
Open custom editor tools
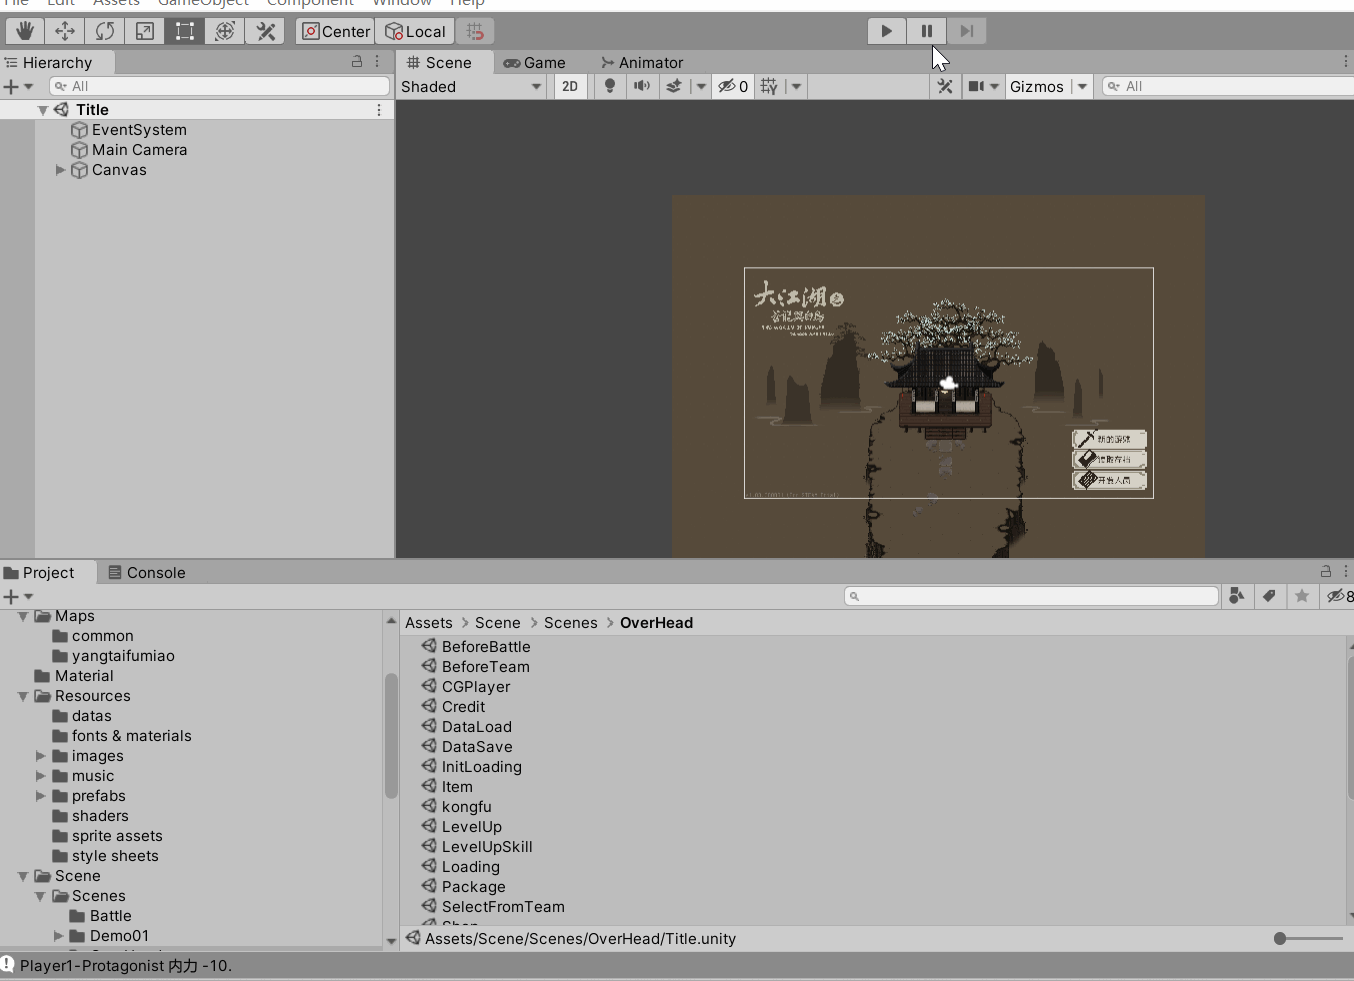(266, 31)
